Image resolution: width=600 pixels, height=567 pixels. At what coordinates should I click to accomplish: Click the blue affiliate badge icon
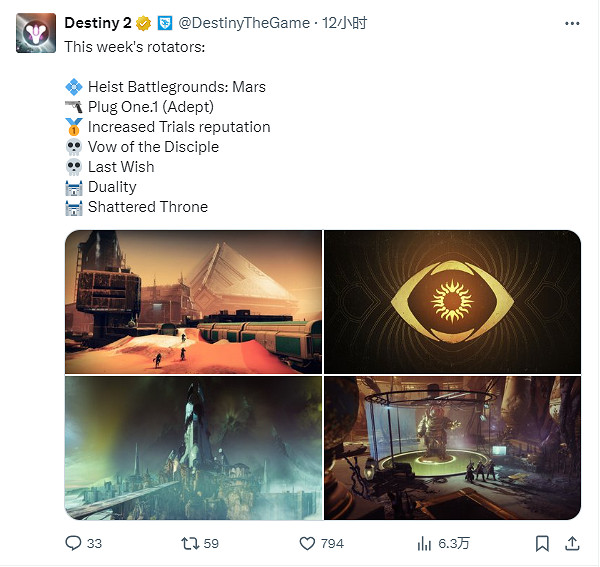coord(165,23)
